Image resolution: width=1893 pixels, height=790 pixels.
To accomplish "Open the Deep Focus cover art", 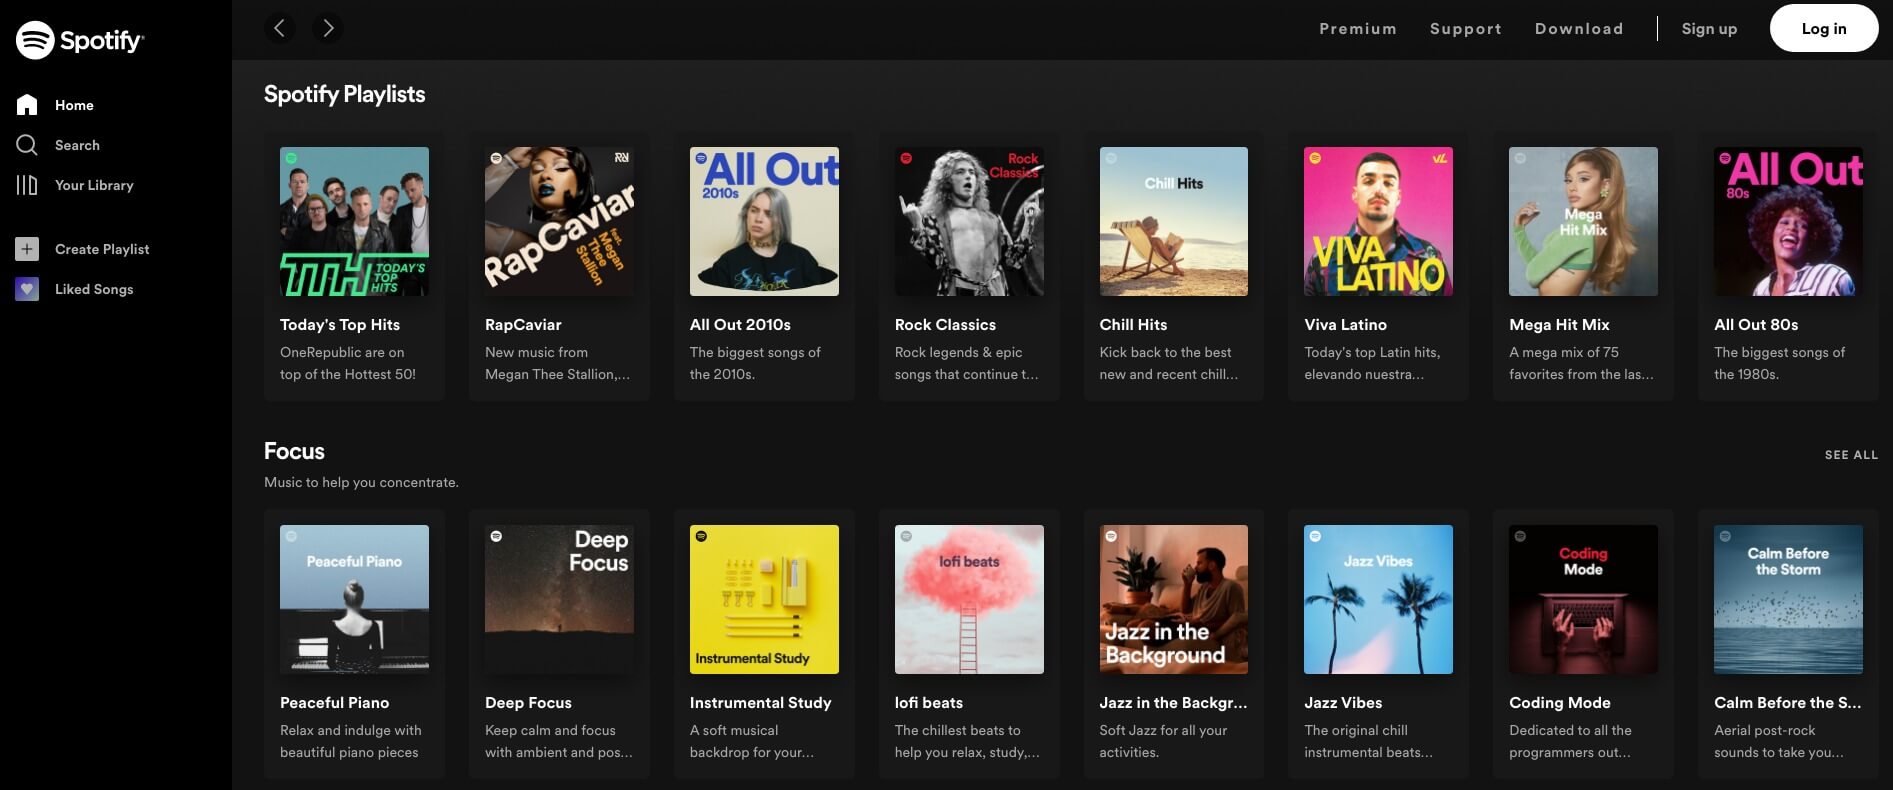I will 559,599.
